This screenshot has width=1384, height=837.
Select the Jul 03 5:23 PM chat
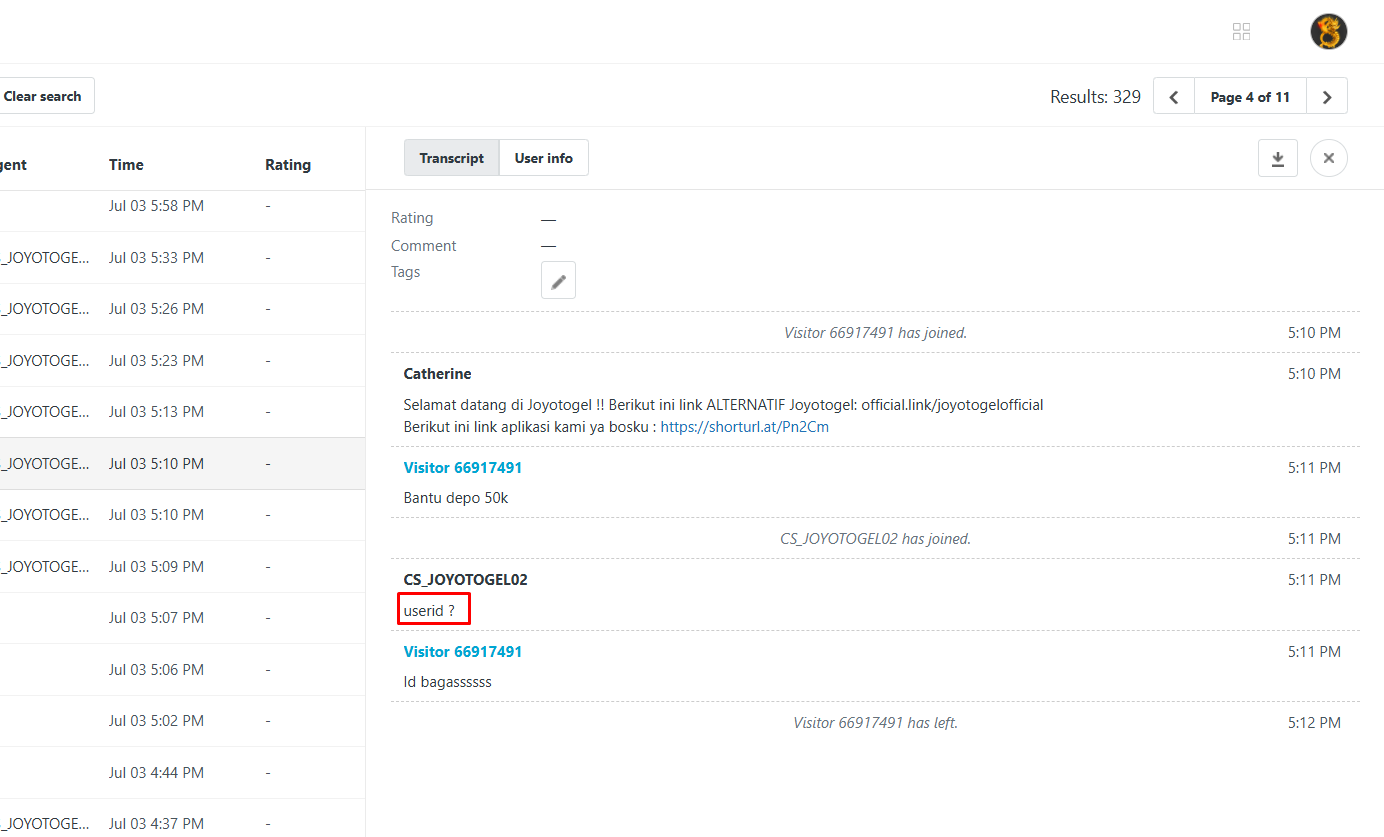point(182,361)
